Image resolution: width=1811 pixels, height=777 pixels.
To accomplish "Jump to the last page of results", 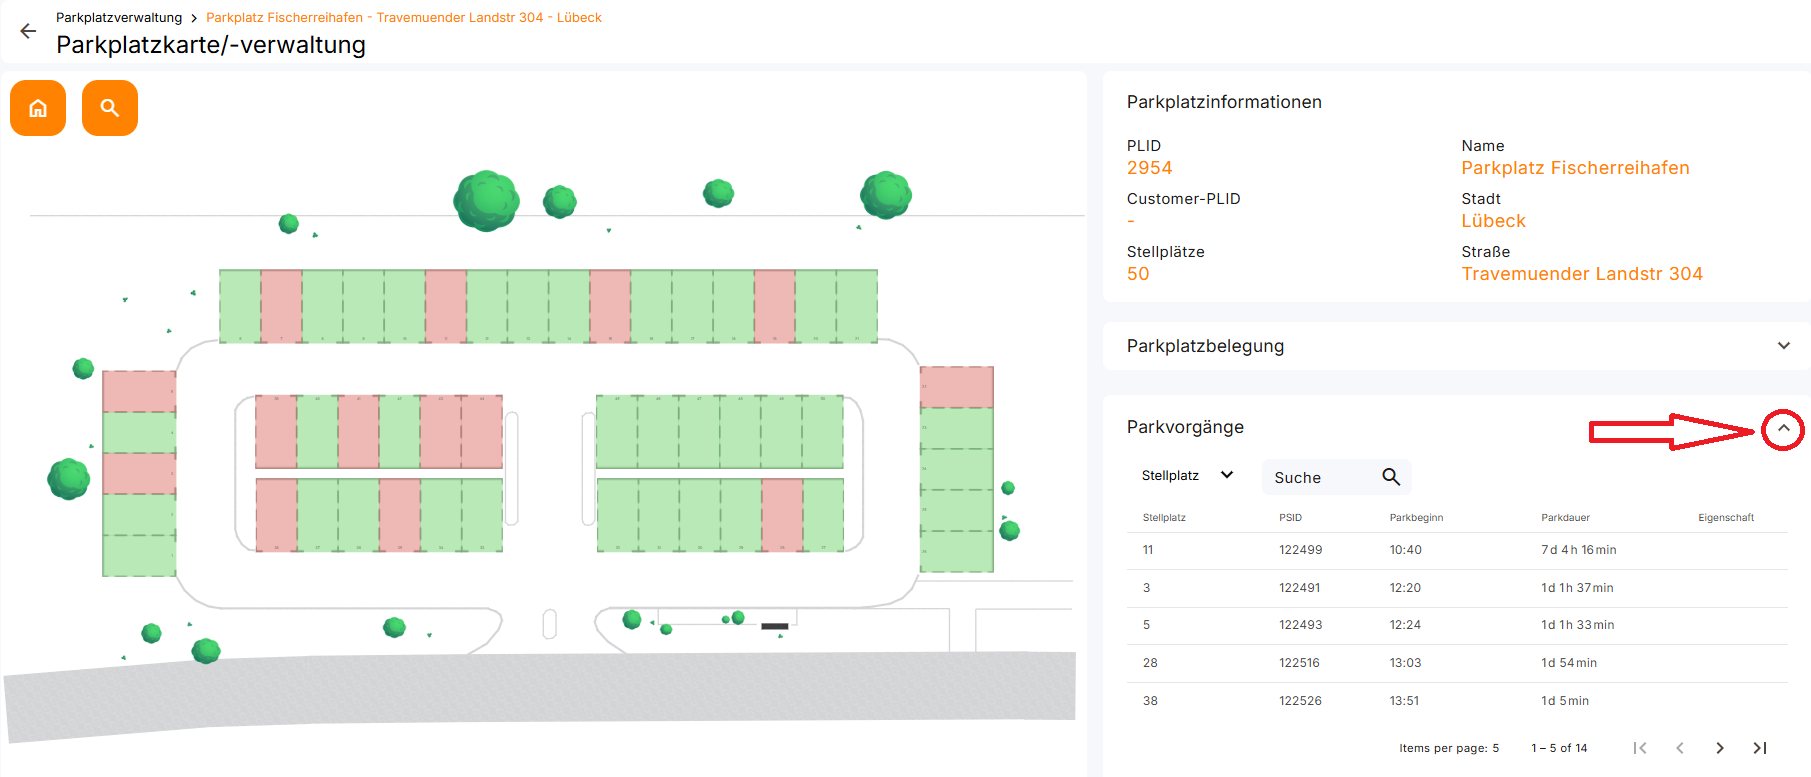I will pyautogui.click(x=1759, y=748).
